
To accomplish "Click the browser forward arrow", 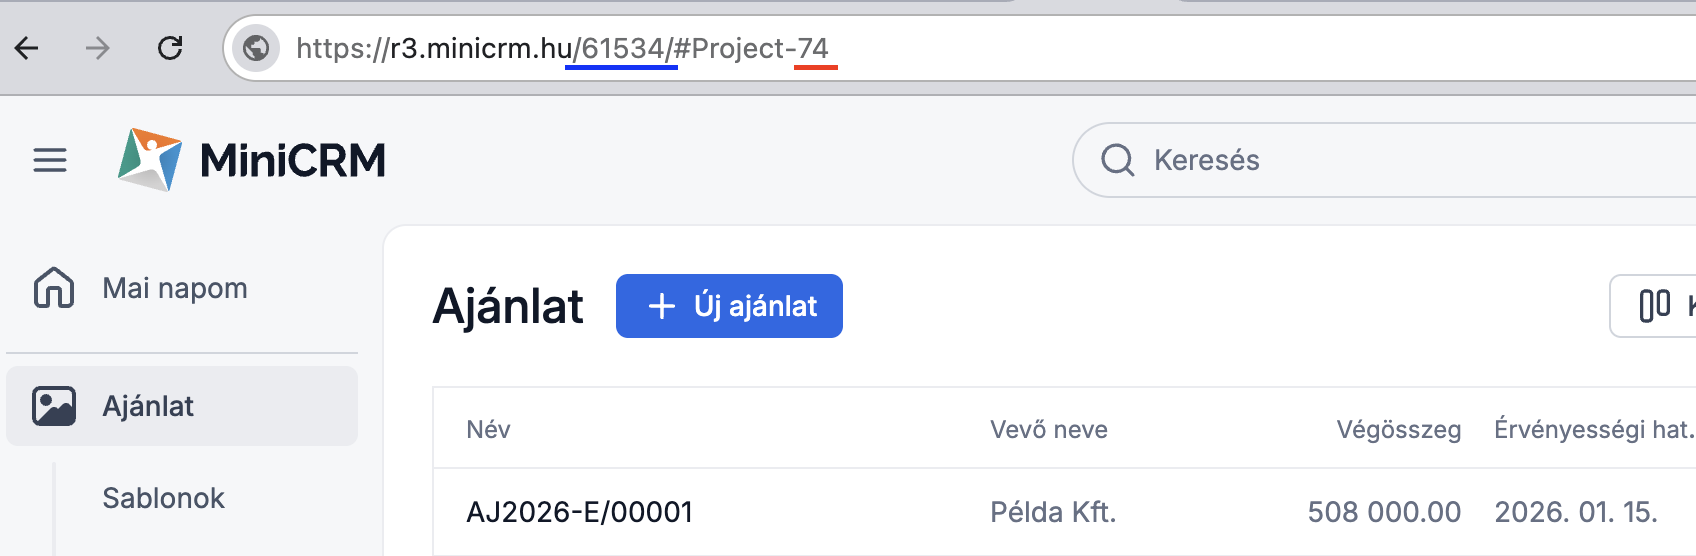I will (97, 48).
